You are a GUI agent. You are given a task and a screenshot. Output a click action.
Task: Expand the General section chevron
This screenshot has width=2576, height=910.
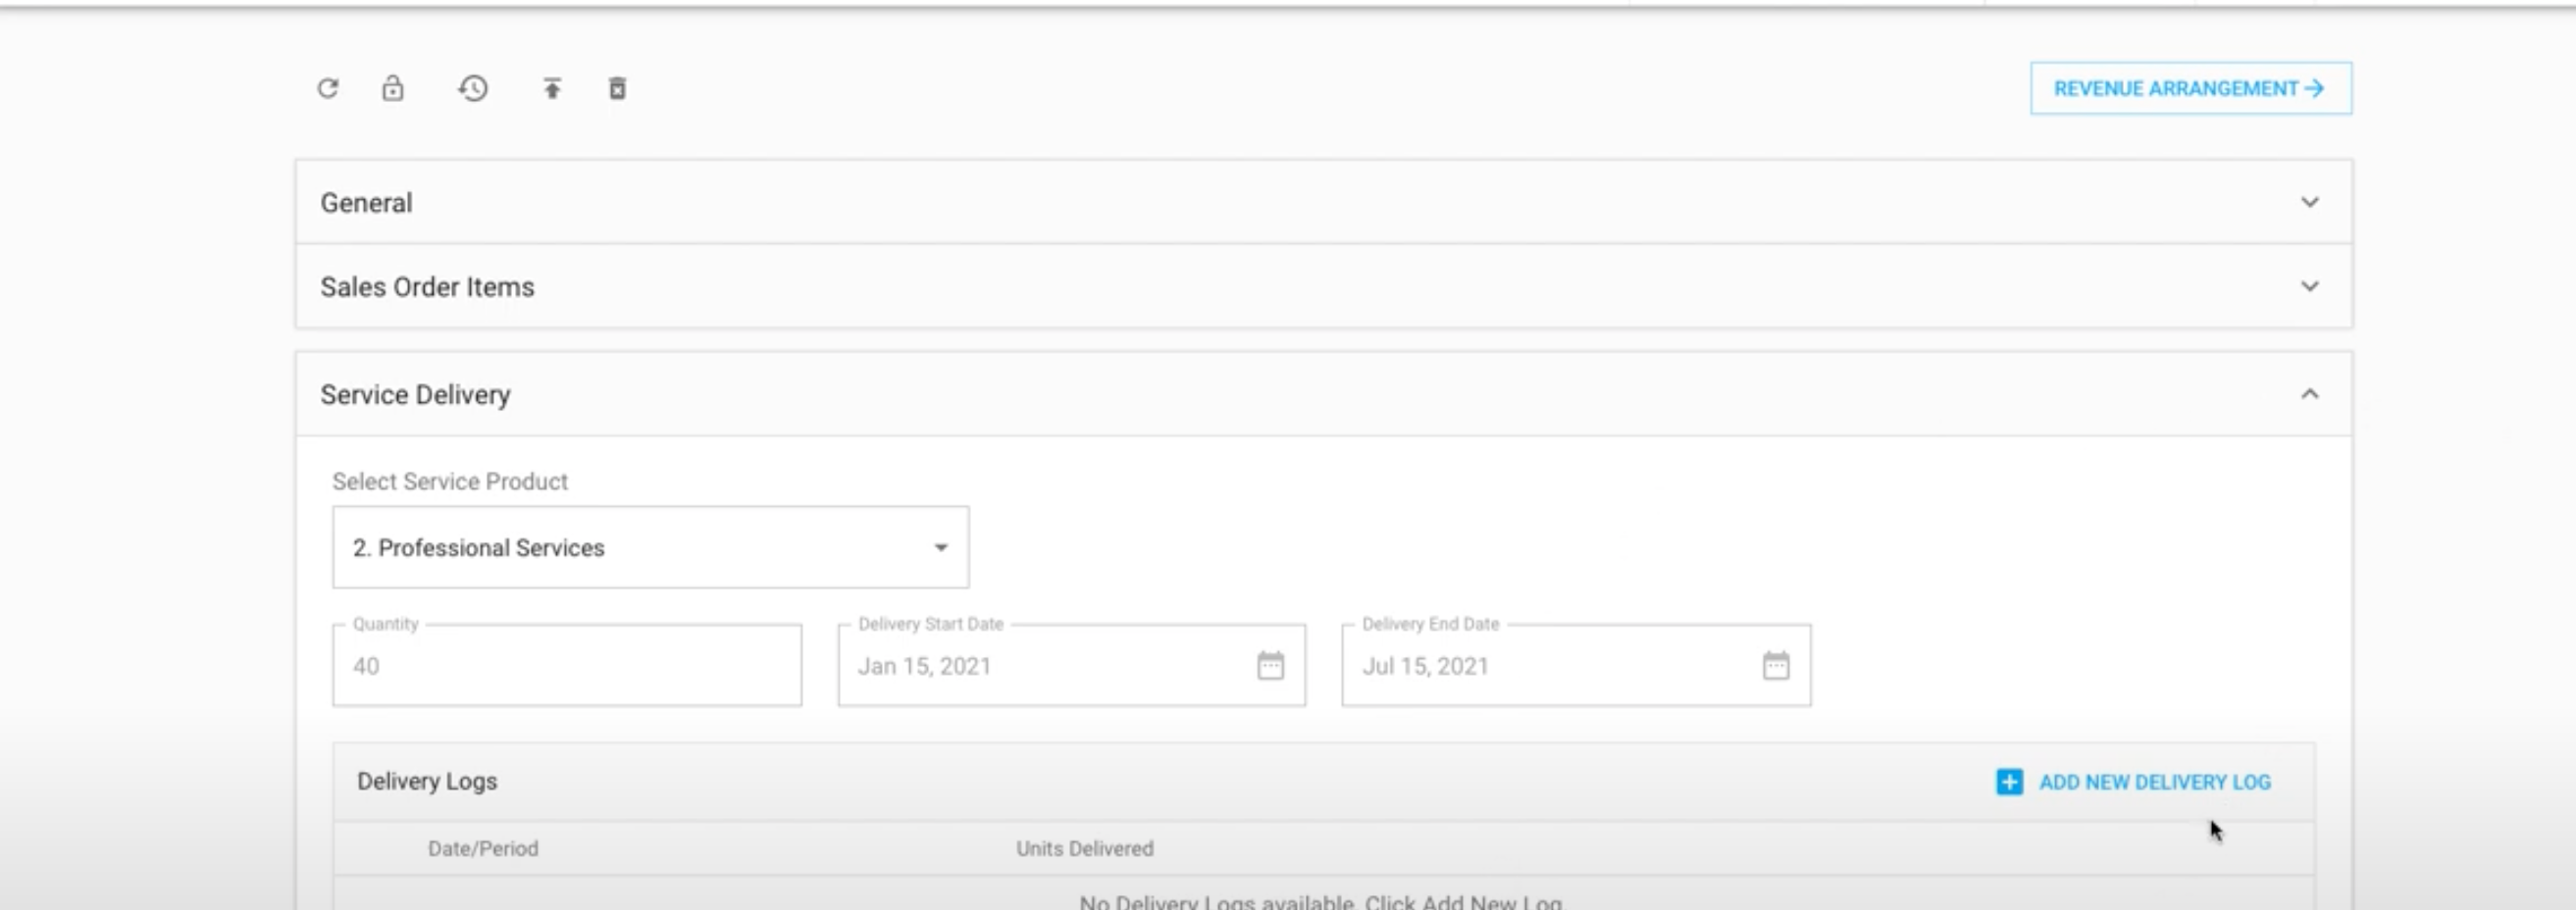pos(2309,203)
